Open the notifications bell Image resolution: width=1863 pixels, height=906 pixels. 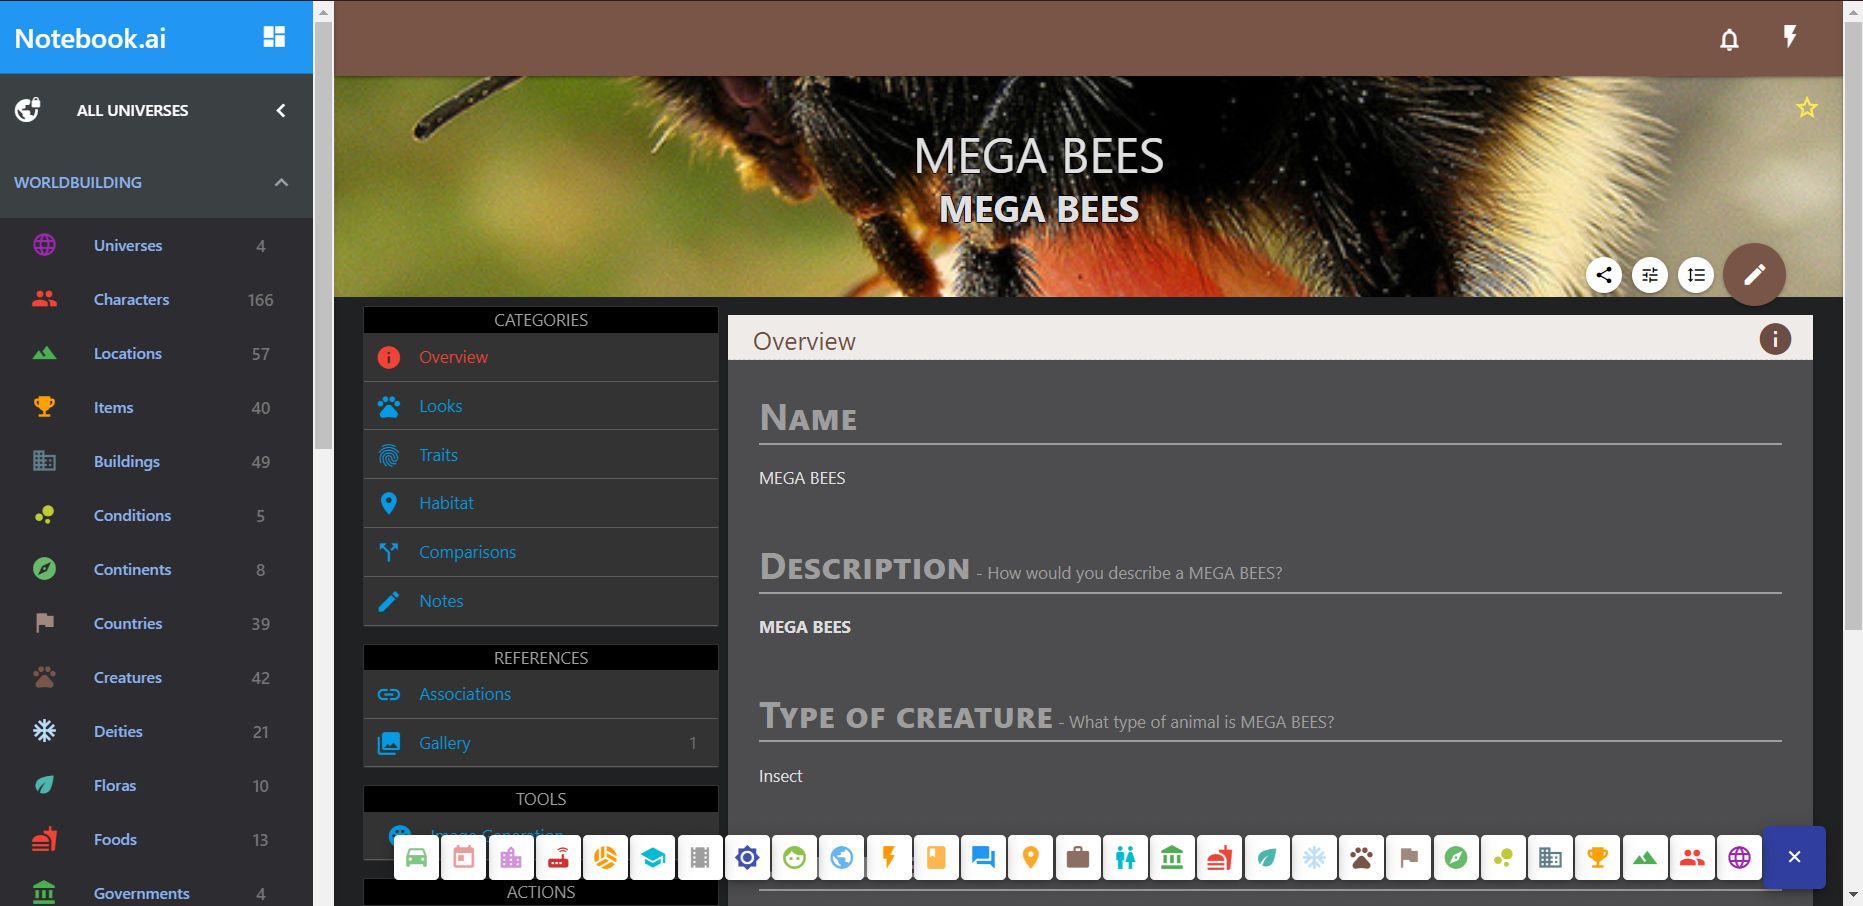[x=1729, y=39]
